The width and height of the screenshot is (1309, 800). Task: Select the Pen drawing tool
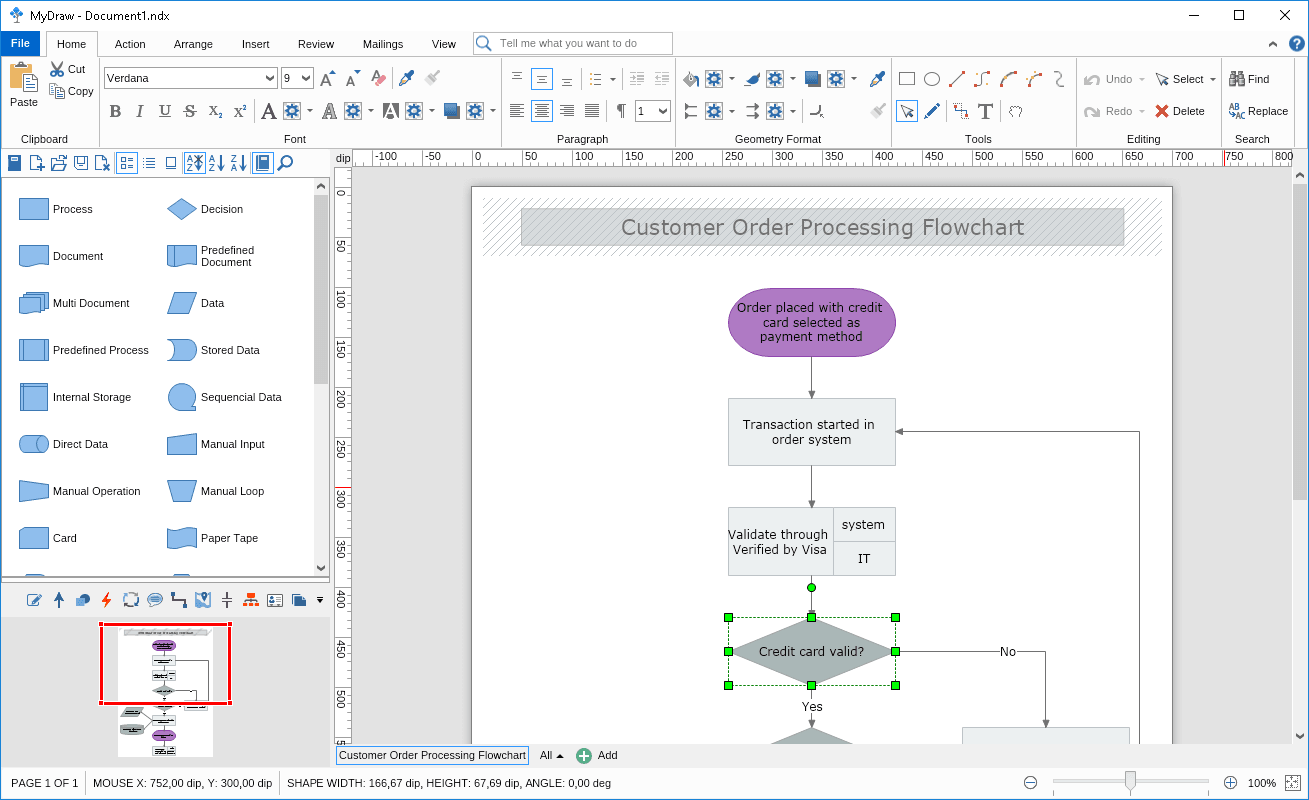(x=933, y=111)
